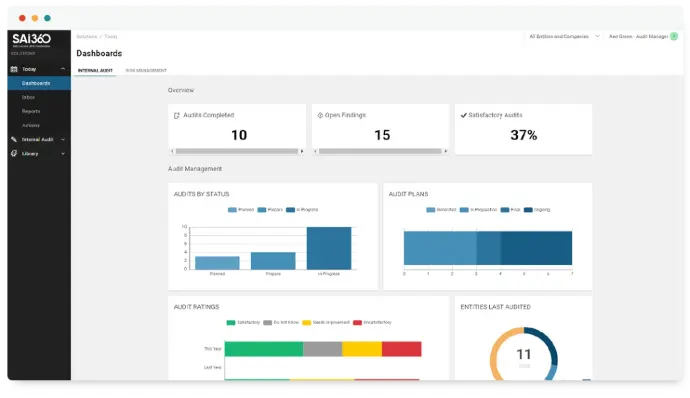
Task: Click the Satisfactory Audits checkmark icon
Action: click(x=463, y=115)
